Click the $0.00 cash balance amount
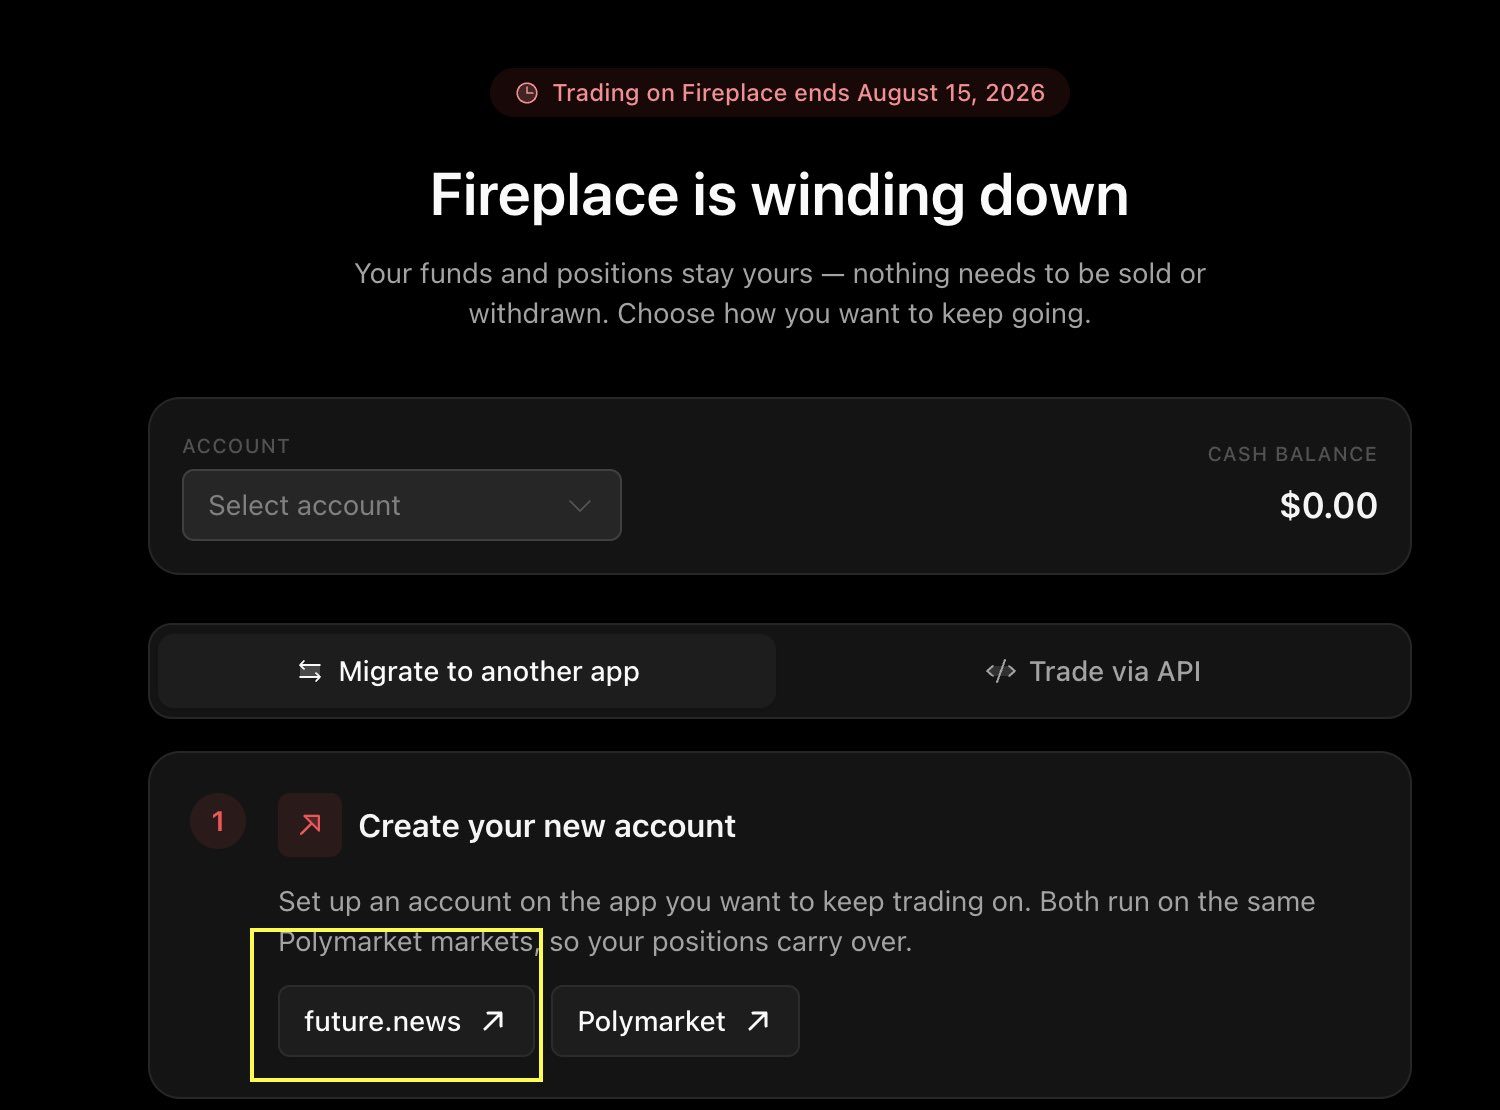The image size is (1500, 1110). (1328, 505)
